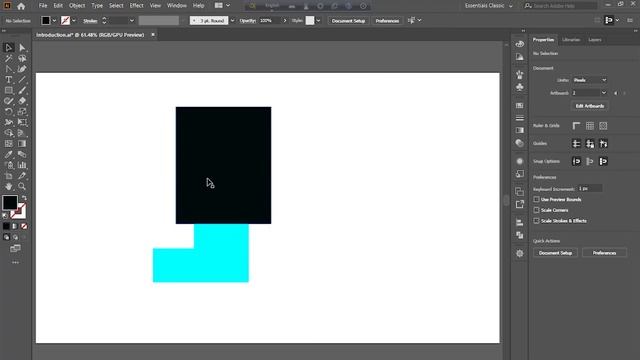Toggle show guides button
The width and height of the screenshot is (640, 360).
(x=576, y=144)
